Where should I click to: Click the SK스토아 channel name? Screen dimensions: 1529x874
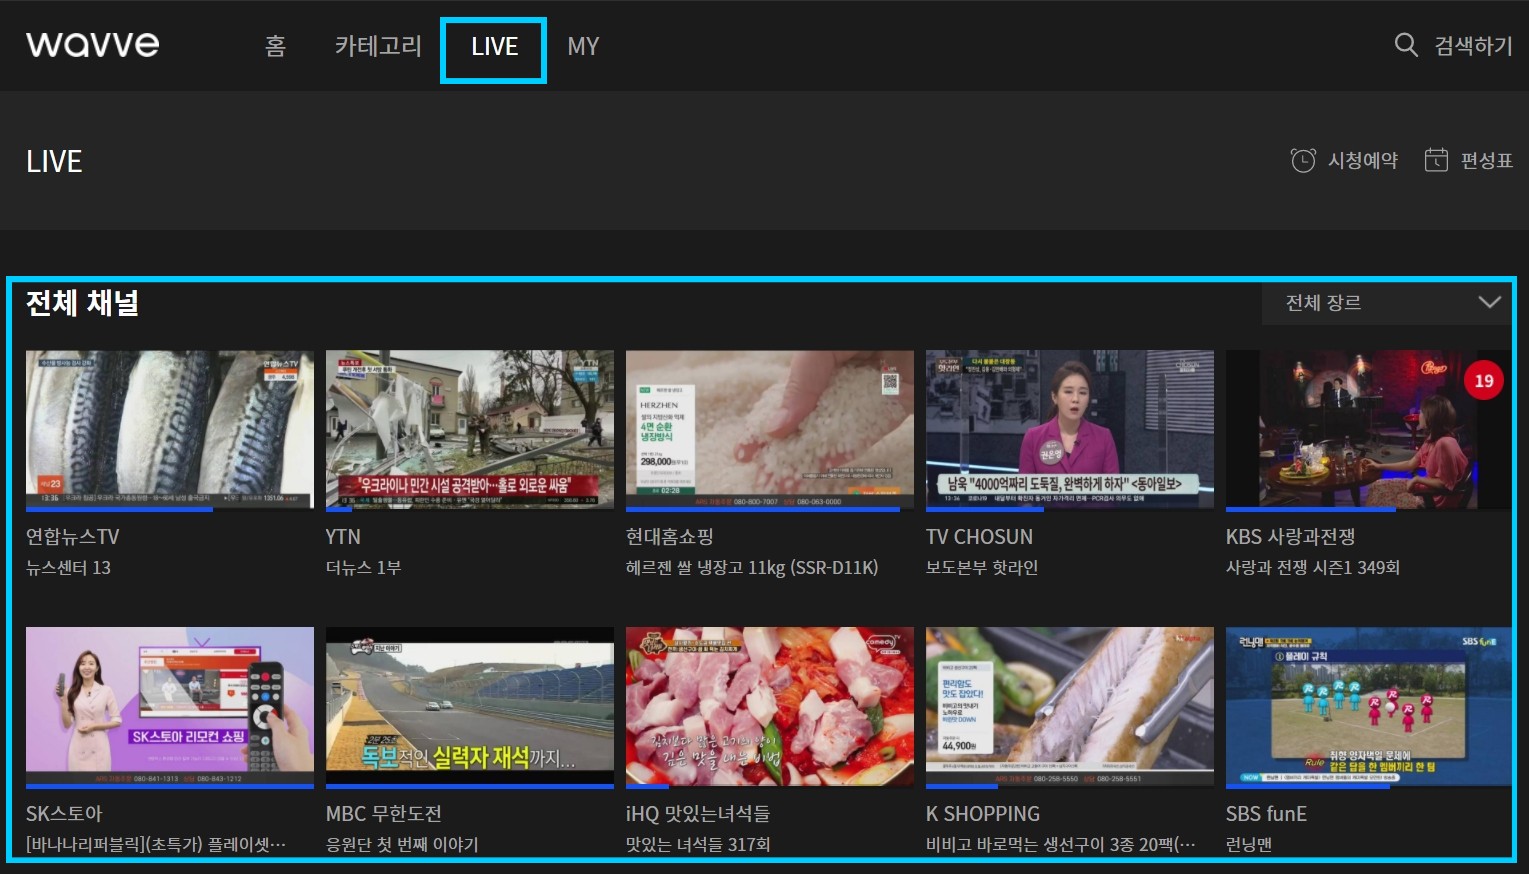[64, 814]
